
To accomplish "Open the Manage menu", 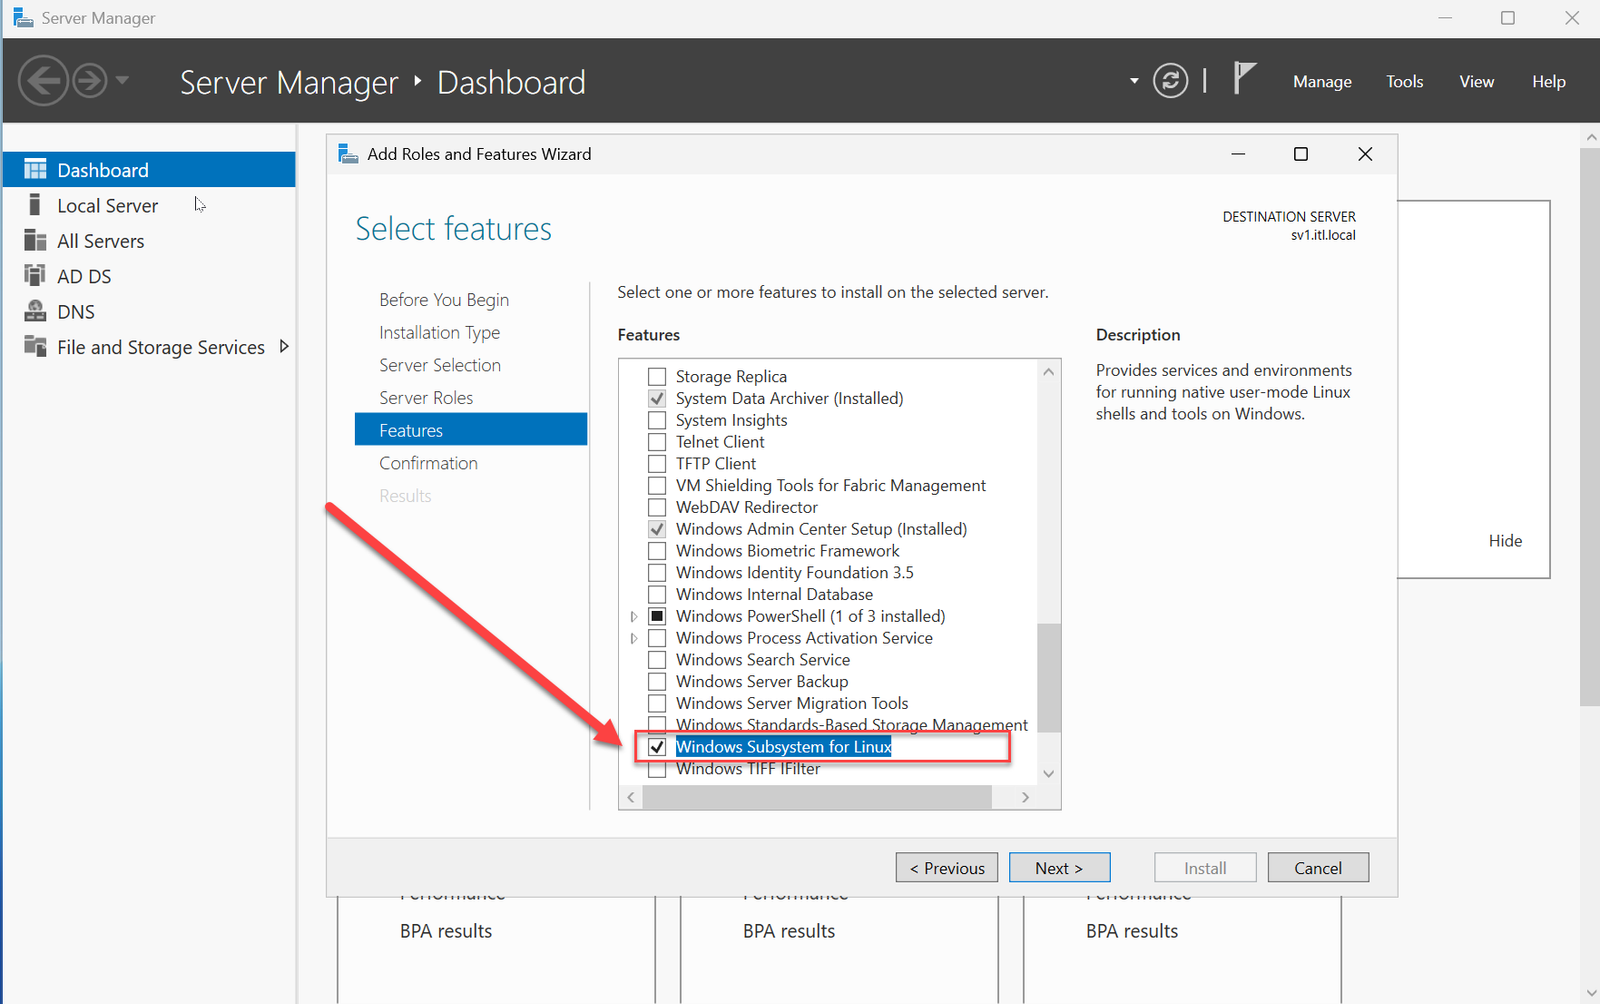I will [x=1321, y=81].
